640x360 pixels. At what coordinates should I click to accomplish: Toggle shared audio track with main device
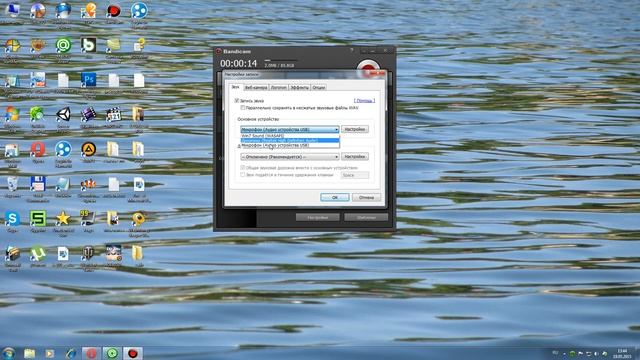[x=242, y=168]
